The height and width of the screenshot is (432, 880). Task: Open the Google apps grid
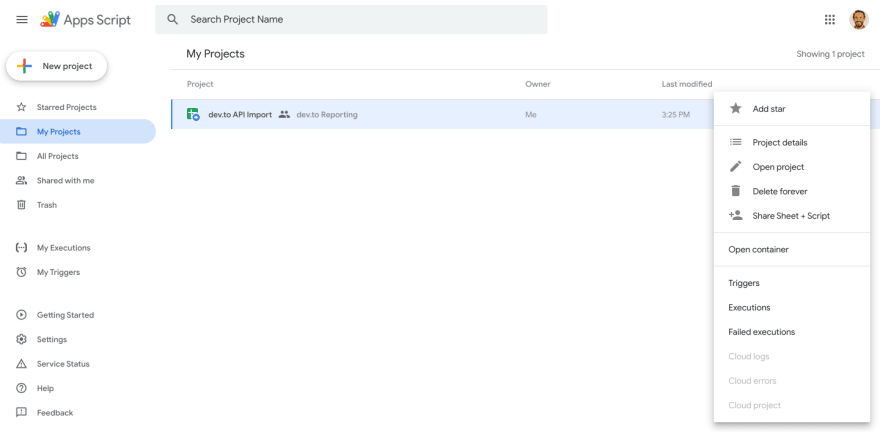829,20
